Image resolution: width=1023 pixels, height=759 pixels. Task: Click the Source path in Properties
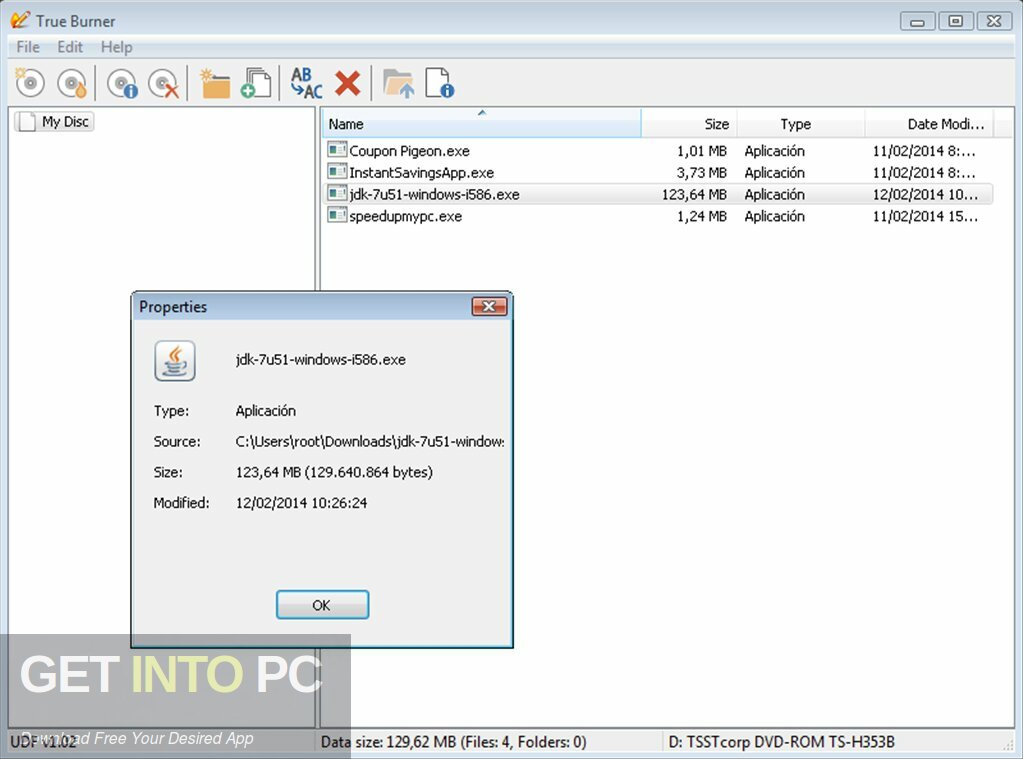[x=370, y=442]
